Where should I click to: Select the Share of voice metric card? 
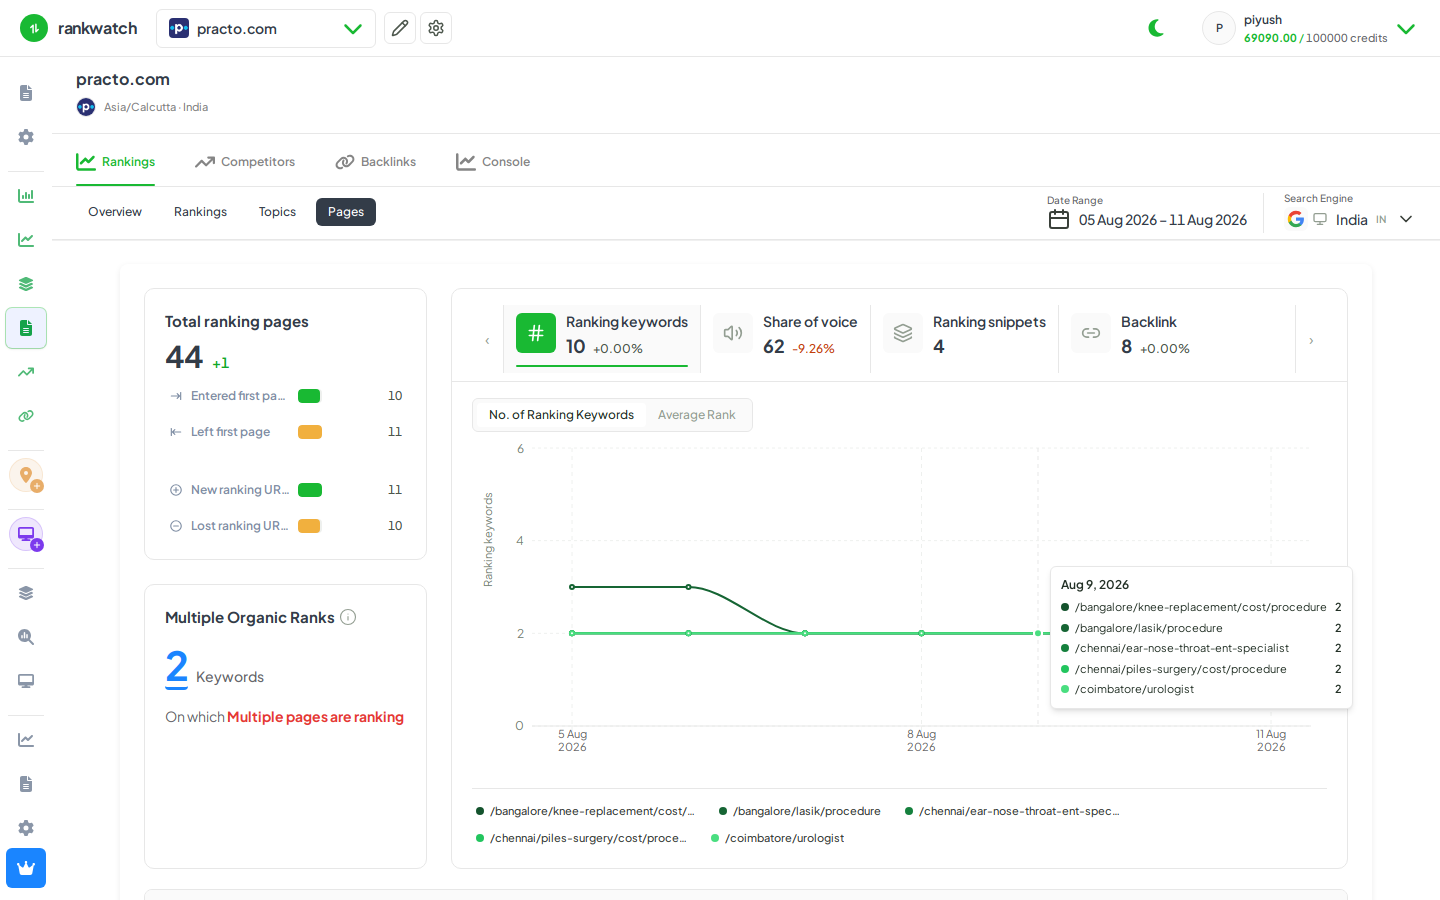[786, 339]
